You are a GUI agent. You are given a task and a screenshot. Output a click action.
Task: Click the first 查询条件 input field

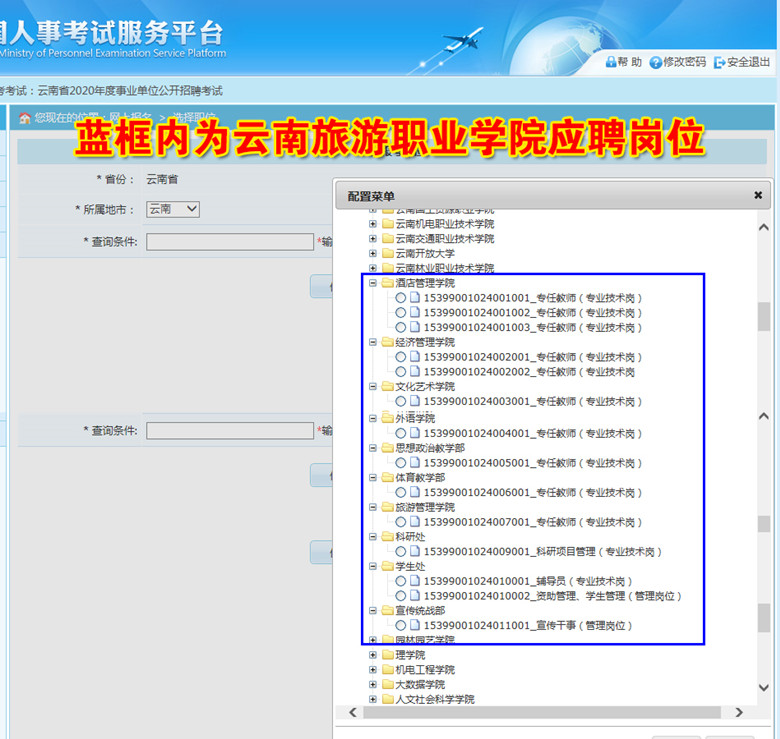pyautogui.click(x=230, y=242)
